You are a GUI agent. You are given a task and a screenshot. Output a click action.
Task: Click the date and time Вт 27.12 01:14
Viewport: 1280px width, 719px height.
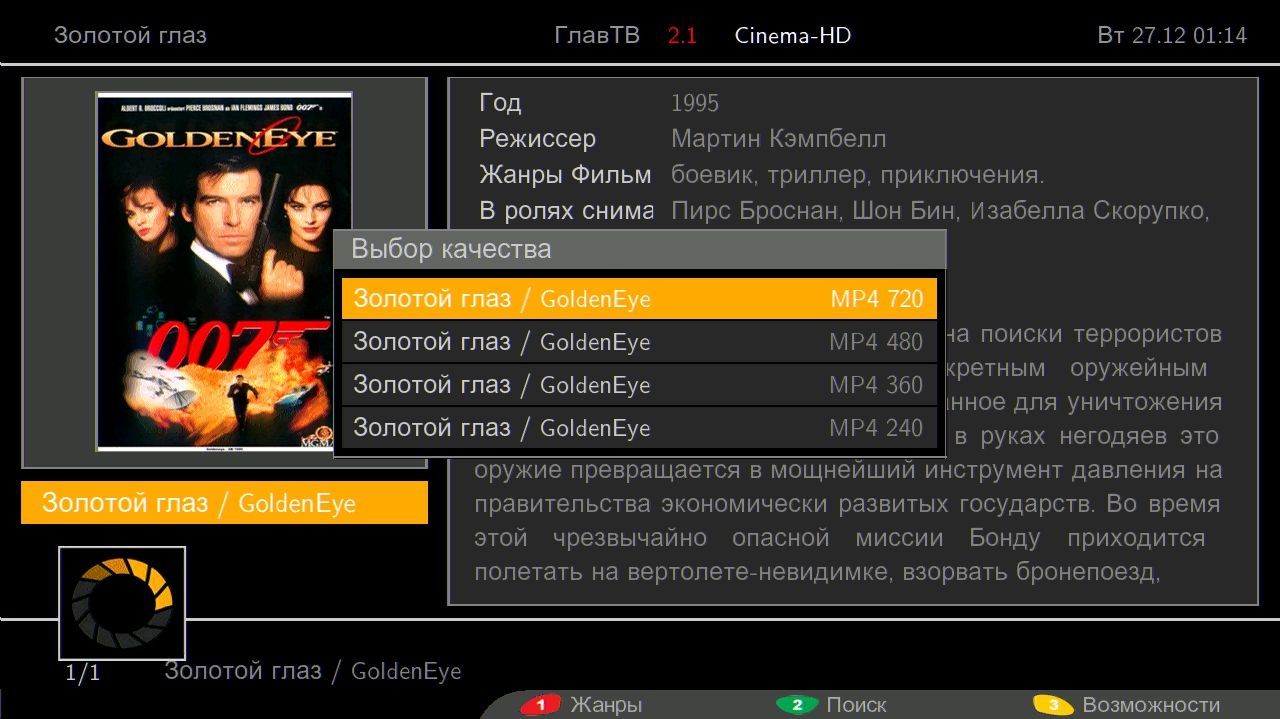pyautogui.click(x=1172, y=35)
